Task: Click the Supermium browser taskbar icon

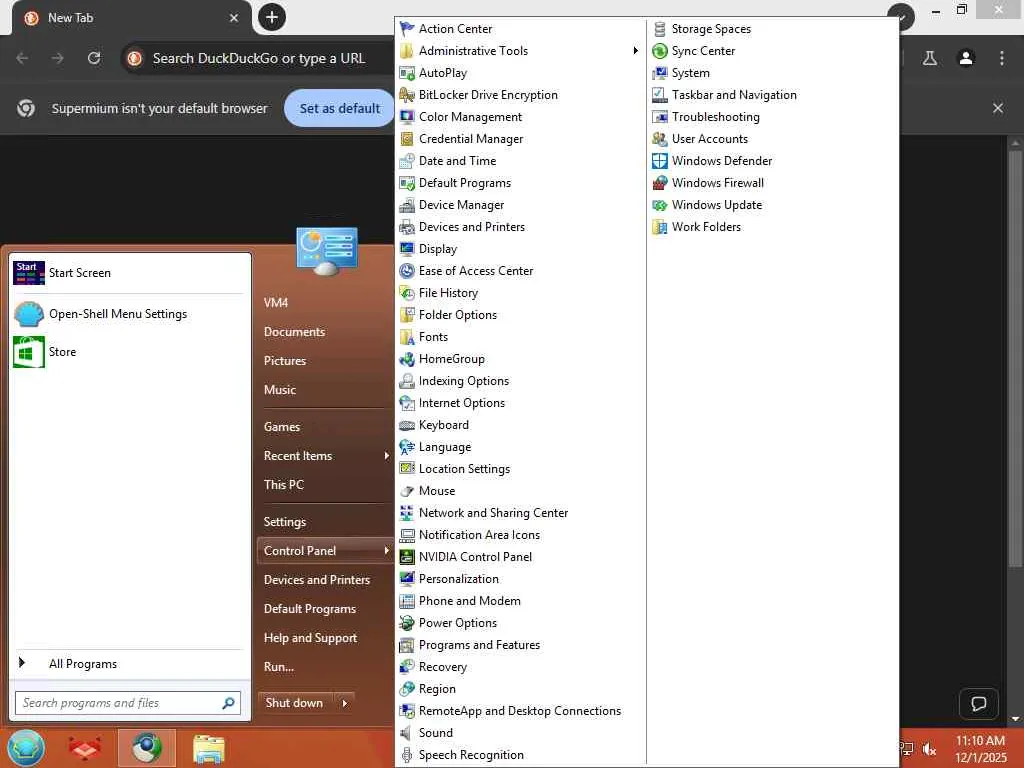Action: (147, 748)
